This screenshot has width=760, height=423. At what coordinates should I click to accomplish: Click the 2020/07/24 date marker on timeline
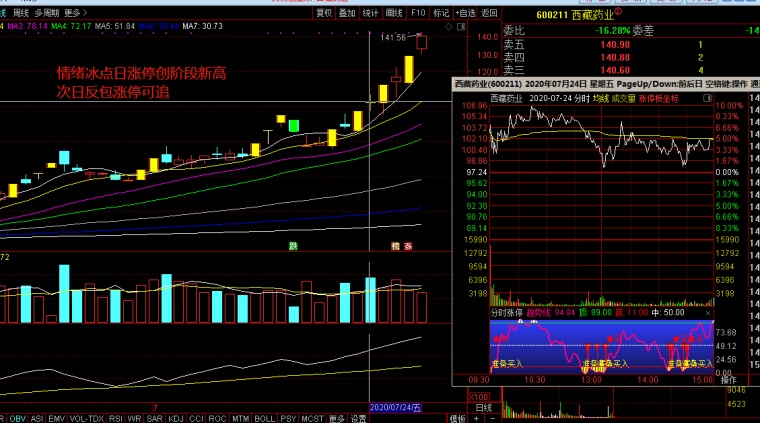tap(394, 408)
